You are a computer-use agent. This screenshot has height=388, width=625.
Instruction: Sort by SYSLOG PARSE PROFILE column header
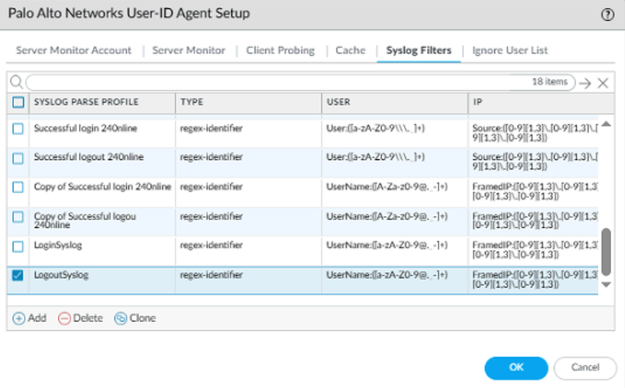86,102
